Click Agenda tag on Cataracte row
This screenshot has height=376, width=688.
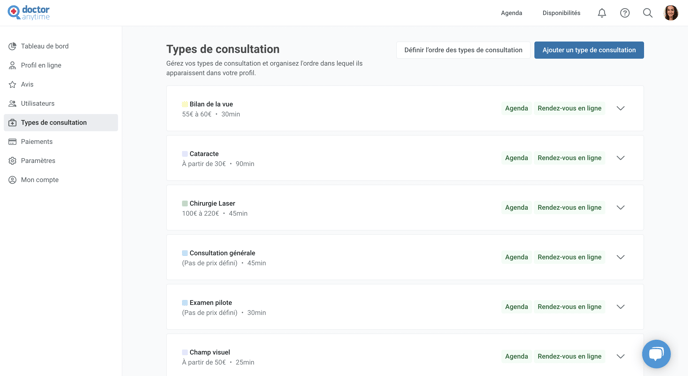(x=516, y=158)
